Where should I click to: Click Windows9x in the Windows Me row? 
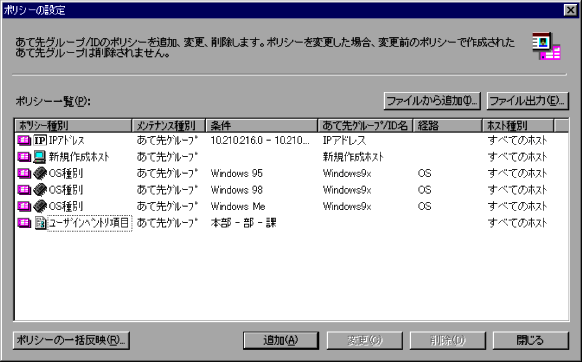(347, 206)
